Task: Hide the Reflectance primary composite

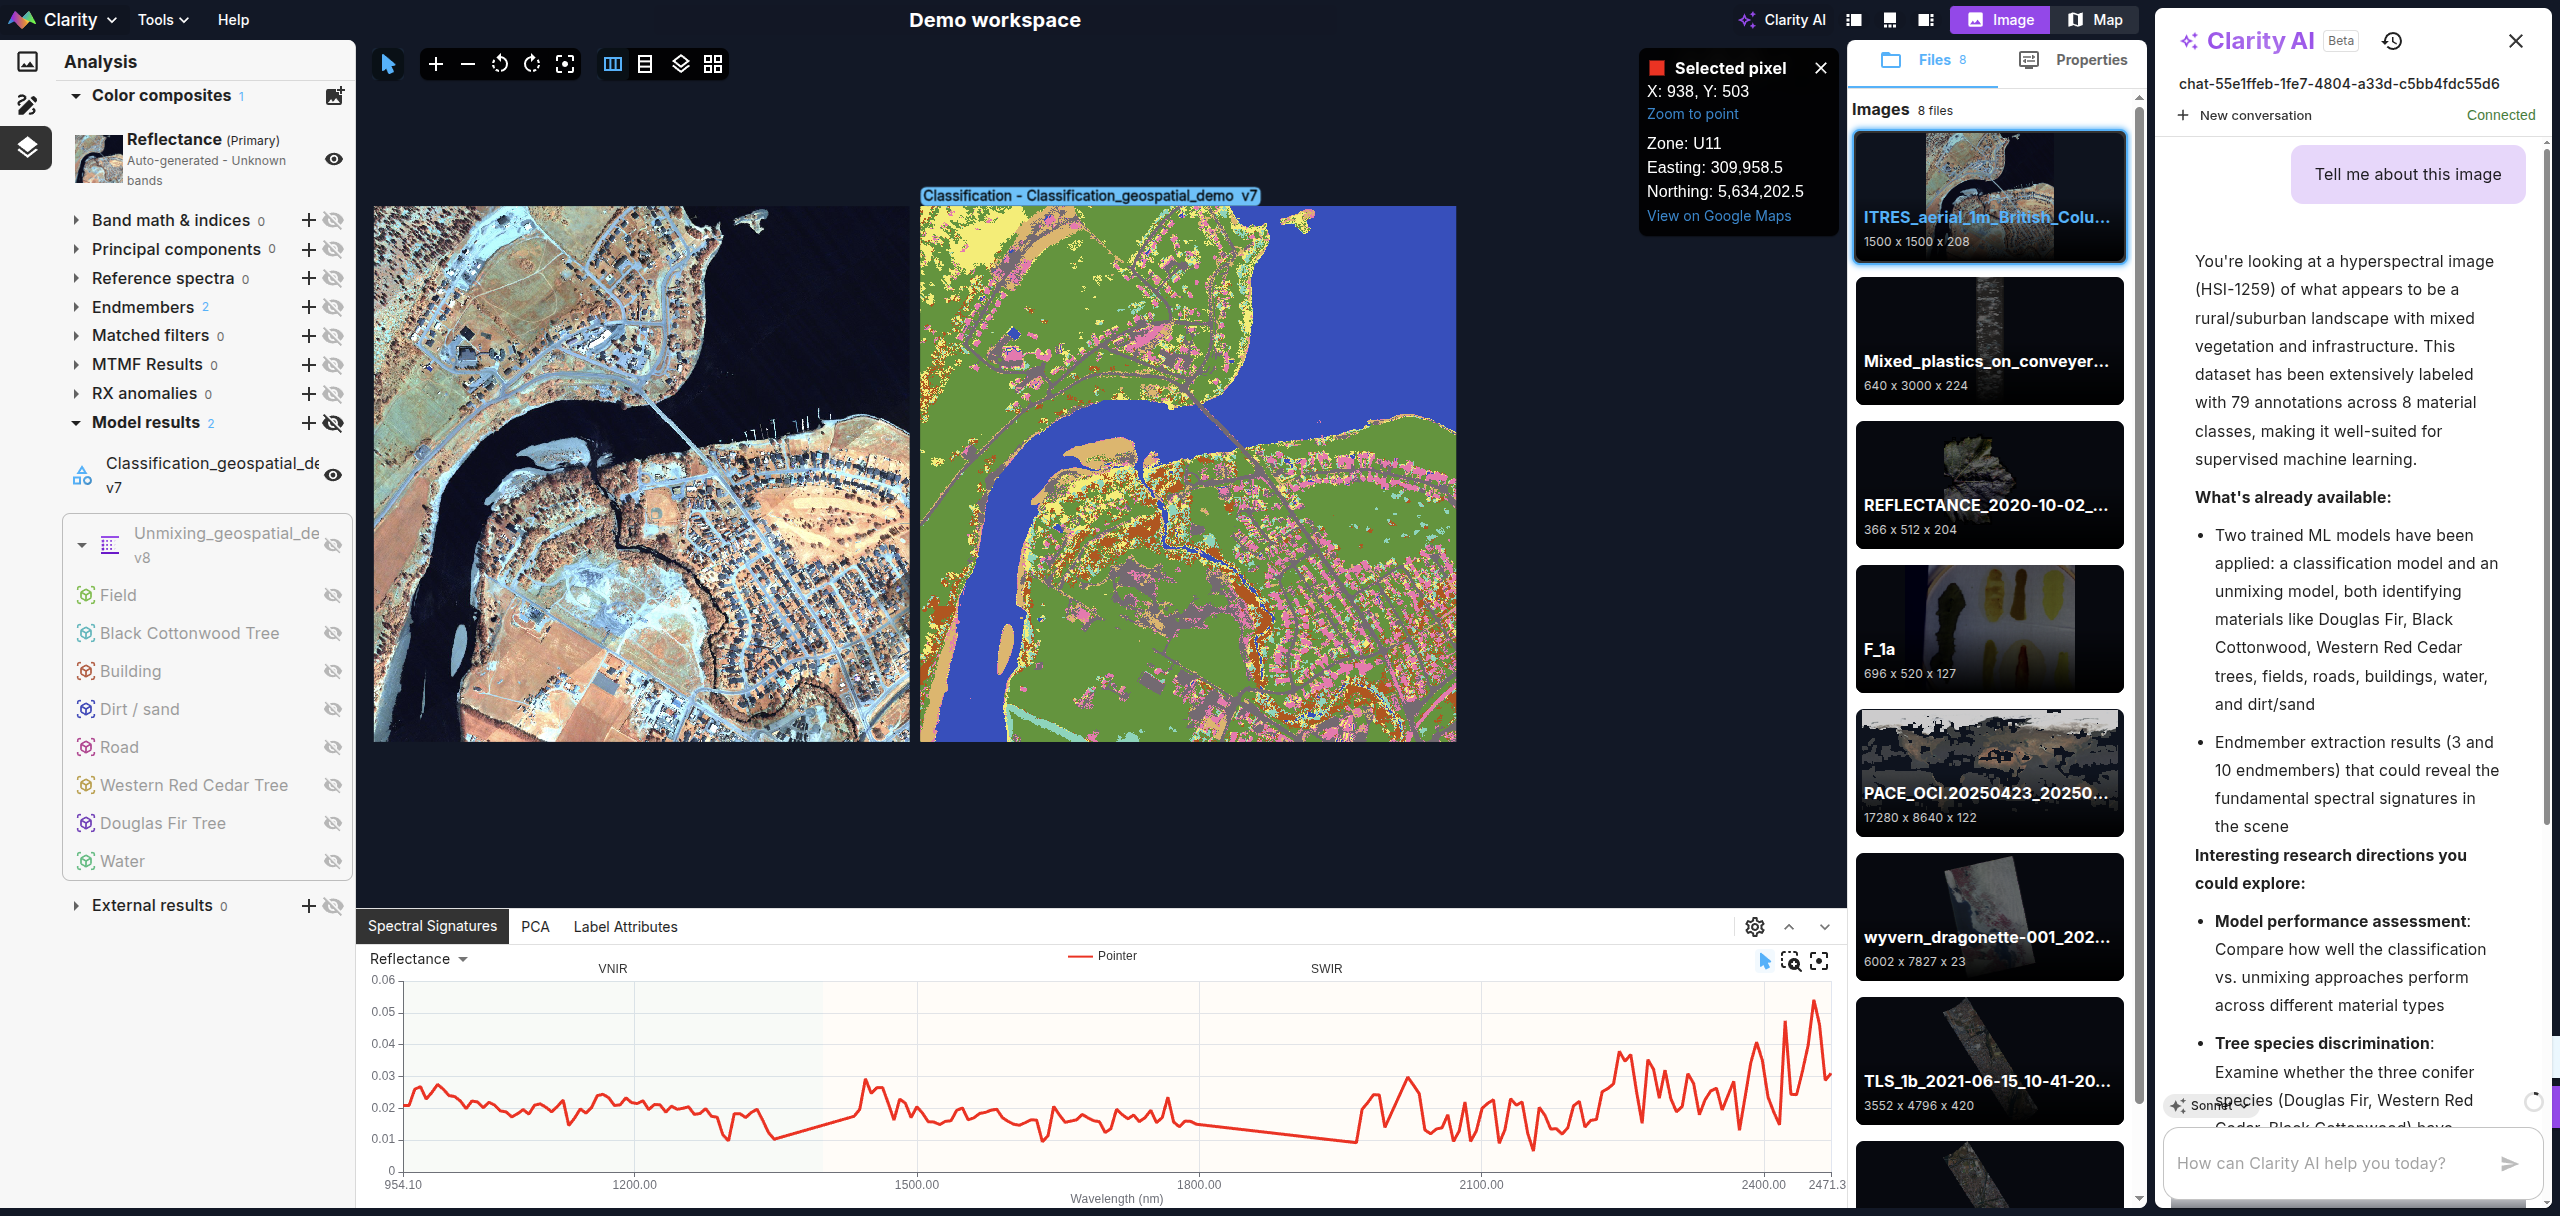Action: 334,159
